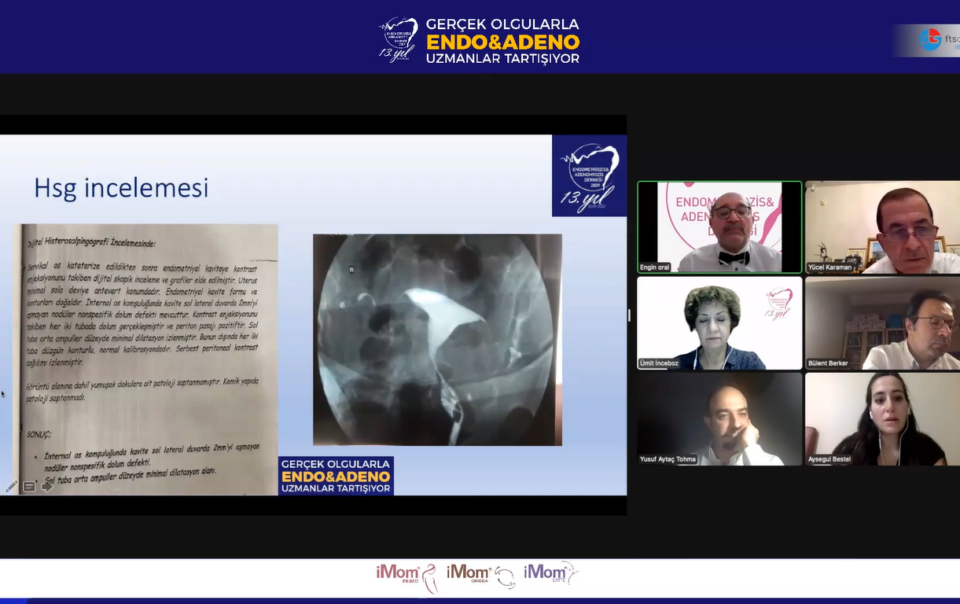Click the 'Hsg incelemesi' slide title
The height and width of the screenshot is (604, 960).
121,188
